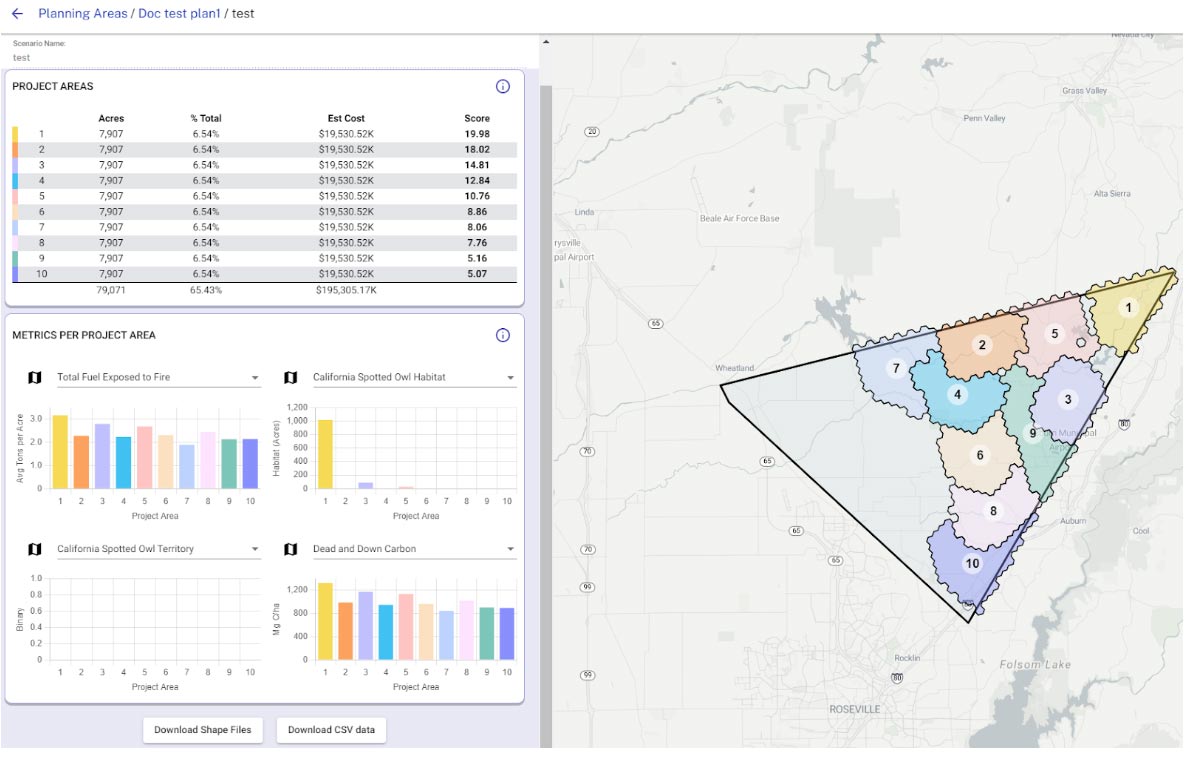Click map icon beside California Spotted Owl Habitat
Viewport: 1190px width, 760px height.
tap(291, 378)
